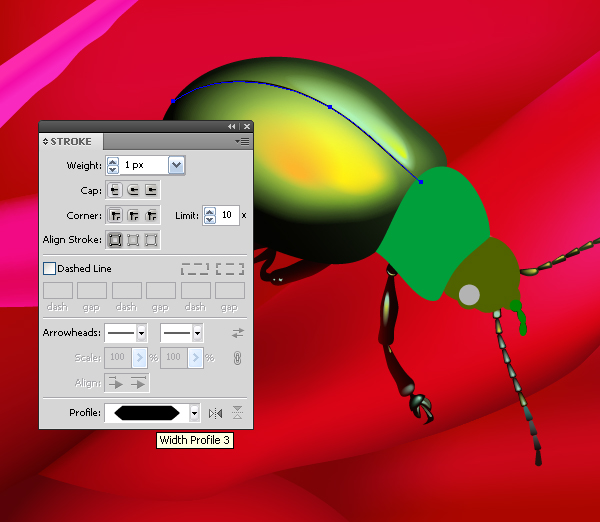Click the last gap input field
The width and height of the screenshot is (600, 522).
(230, 290)
